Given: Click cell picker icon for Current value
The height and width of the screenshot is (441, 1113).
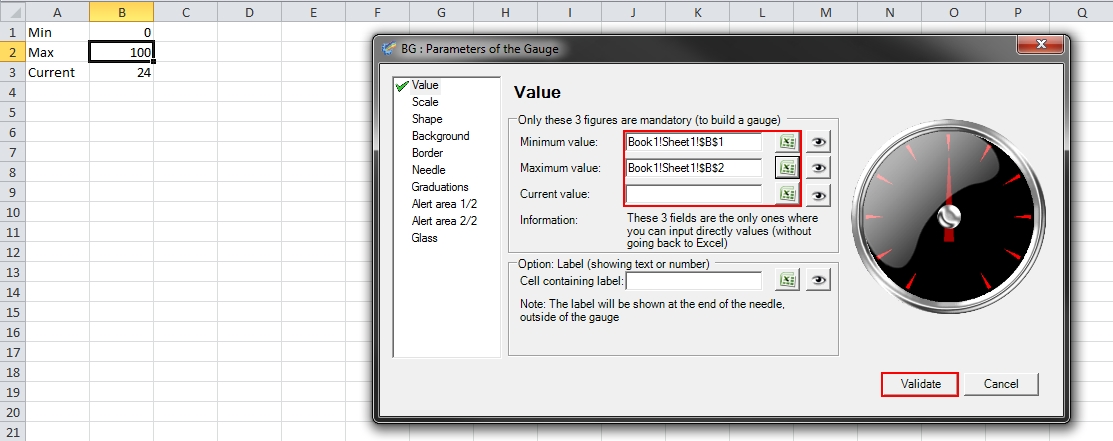Looking at the screenshot, I should (x=787, y=194).
